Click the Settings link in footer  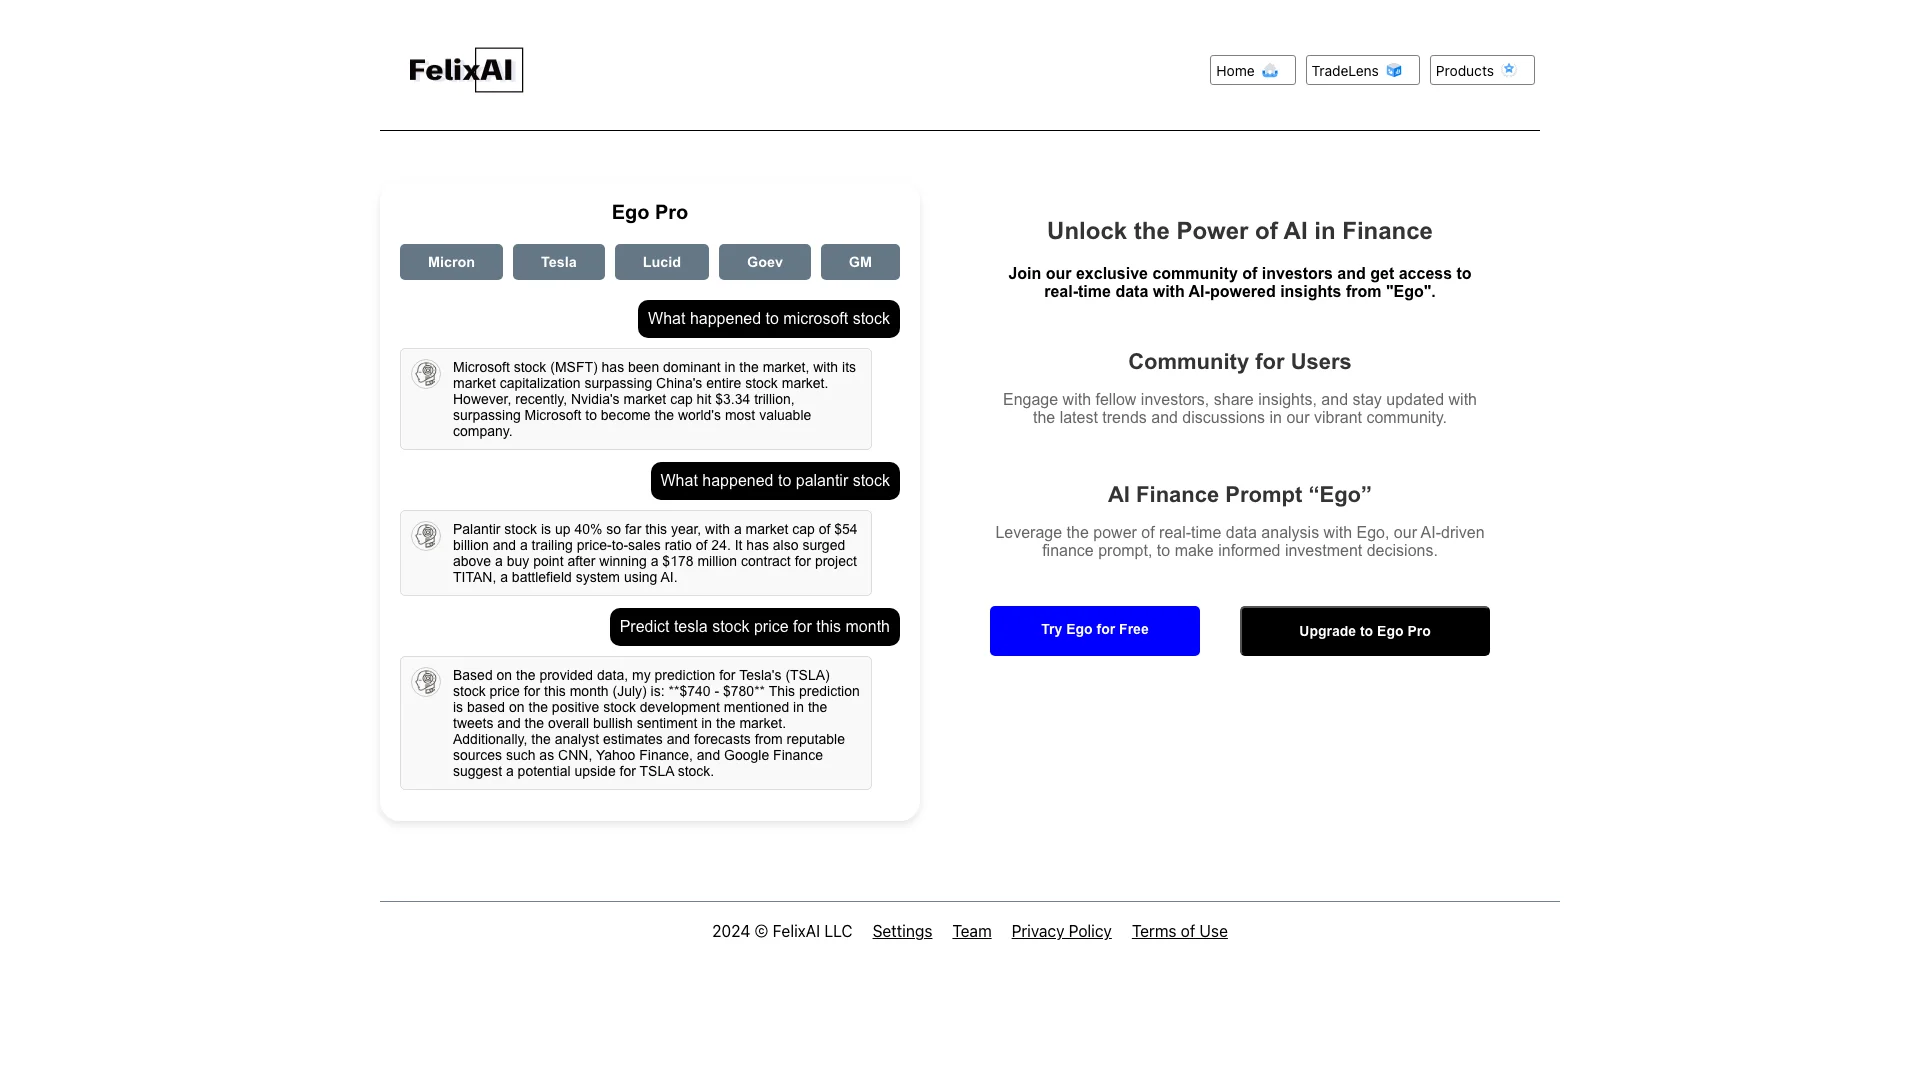[902, 931]
